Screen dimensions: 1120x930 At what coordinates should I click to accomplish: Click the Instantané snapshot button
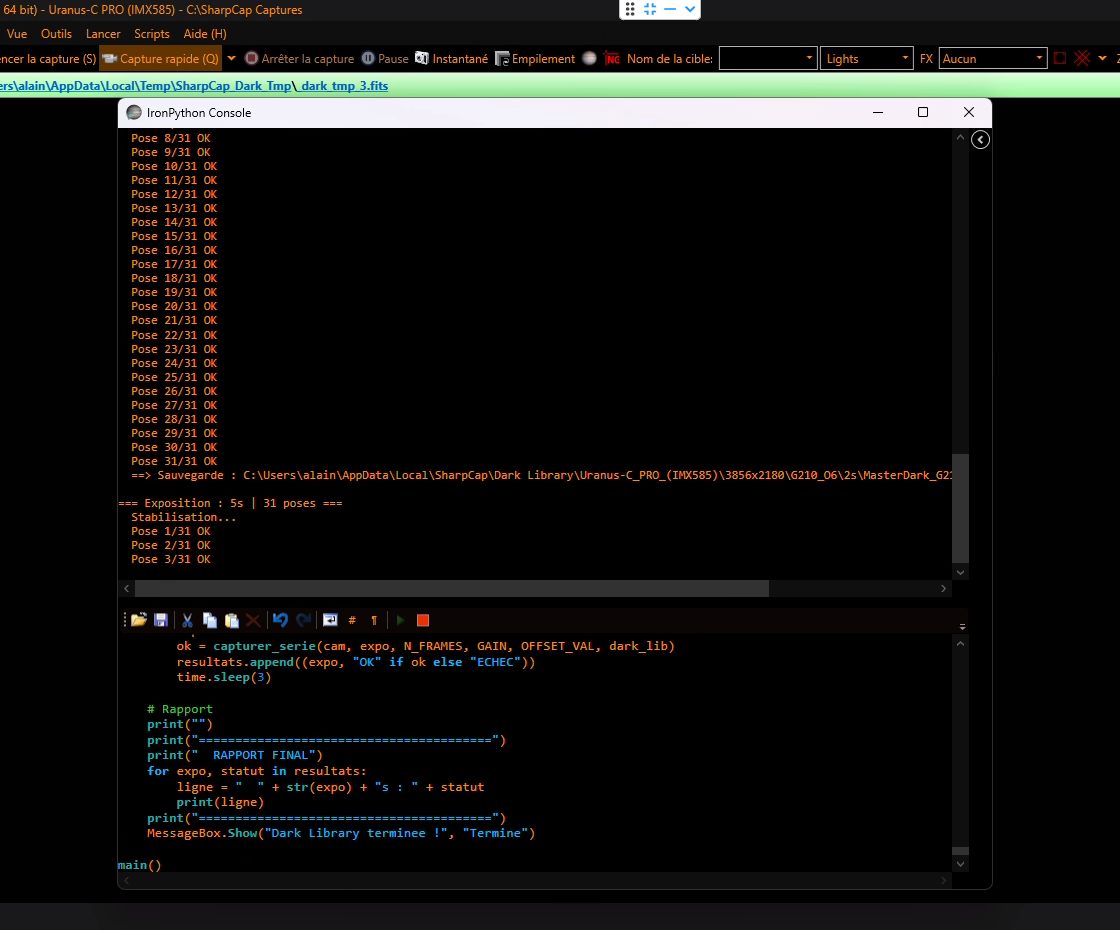pyautogui.click(x=451, y=59)
